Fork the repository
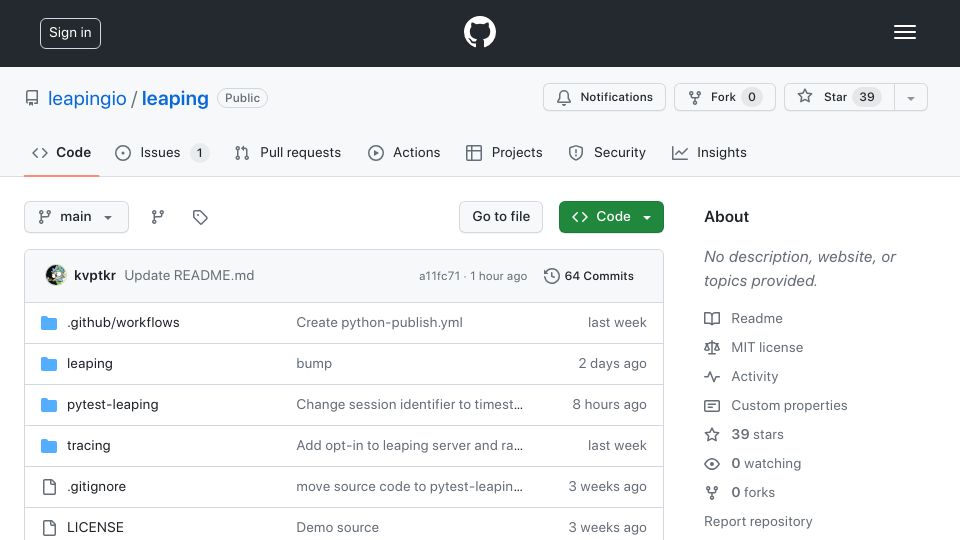The height and width of the screenshot is (540, 960). coord(725,97)
